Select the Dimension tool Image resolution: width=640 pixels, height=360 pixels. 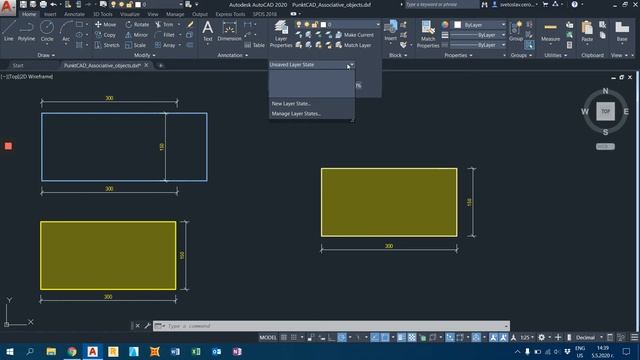(229, 31)
